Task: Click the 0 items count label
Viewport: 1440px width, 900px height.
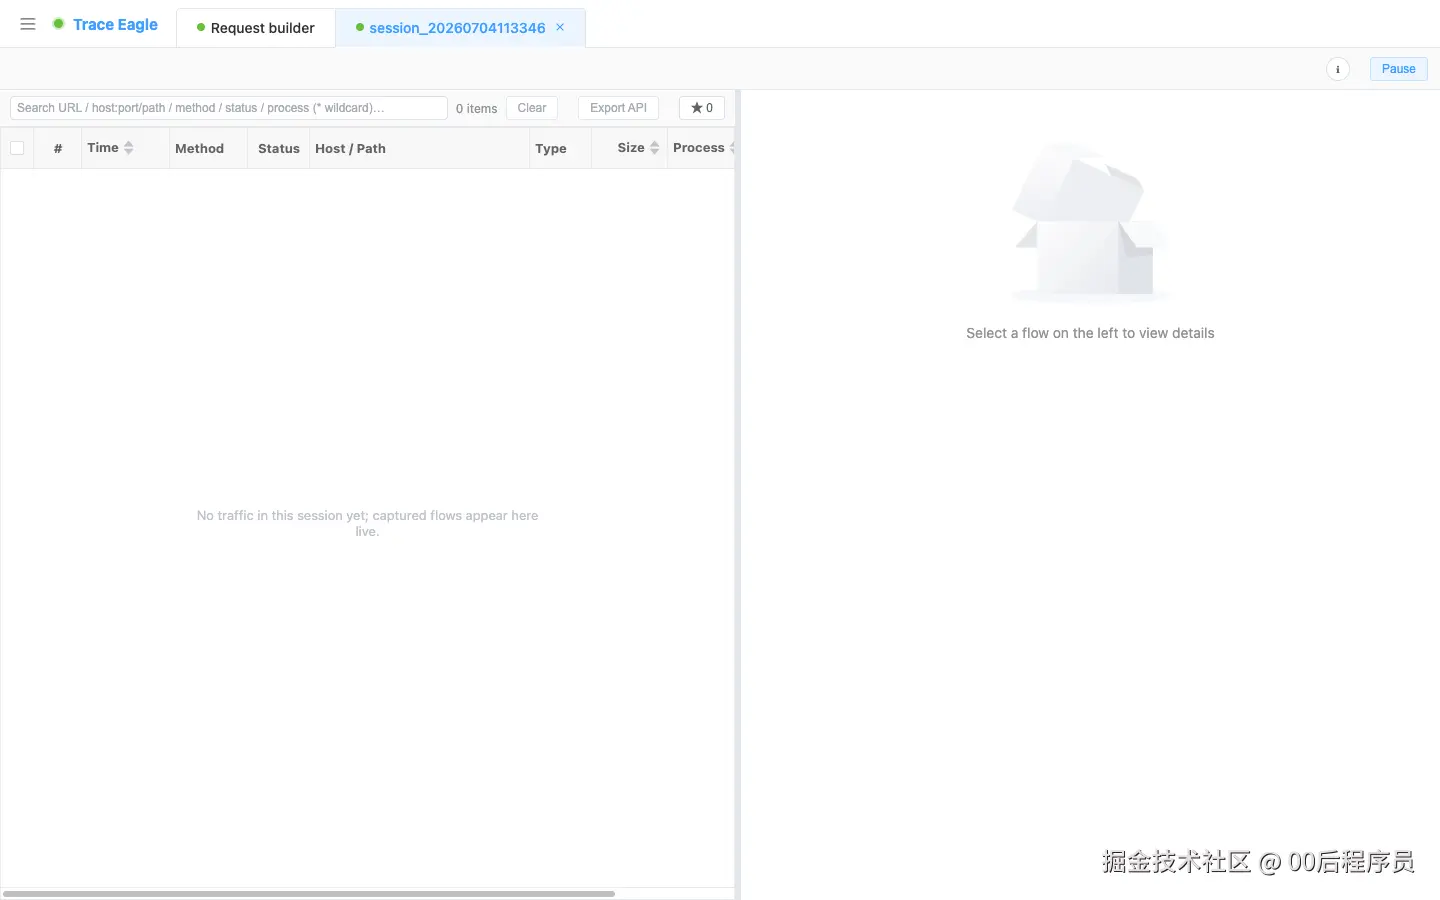Action: [x=476, y=108]
